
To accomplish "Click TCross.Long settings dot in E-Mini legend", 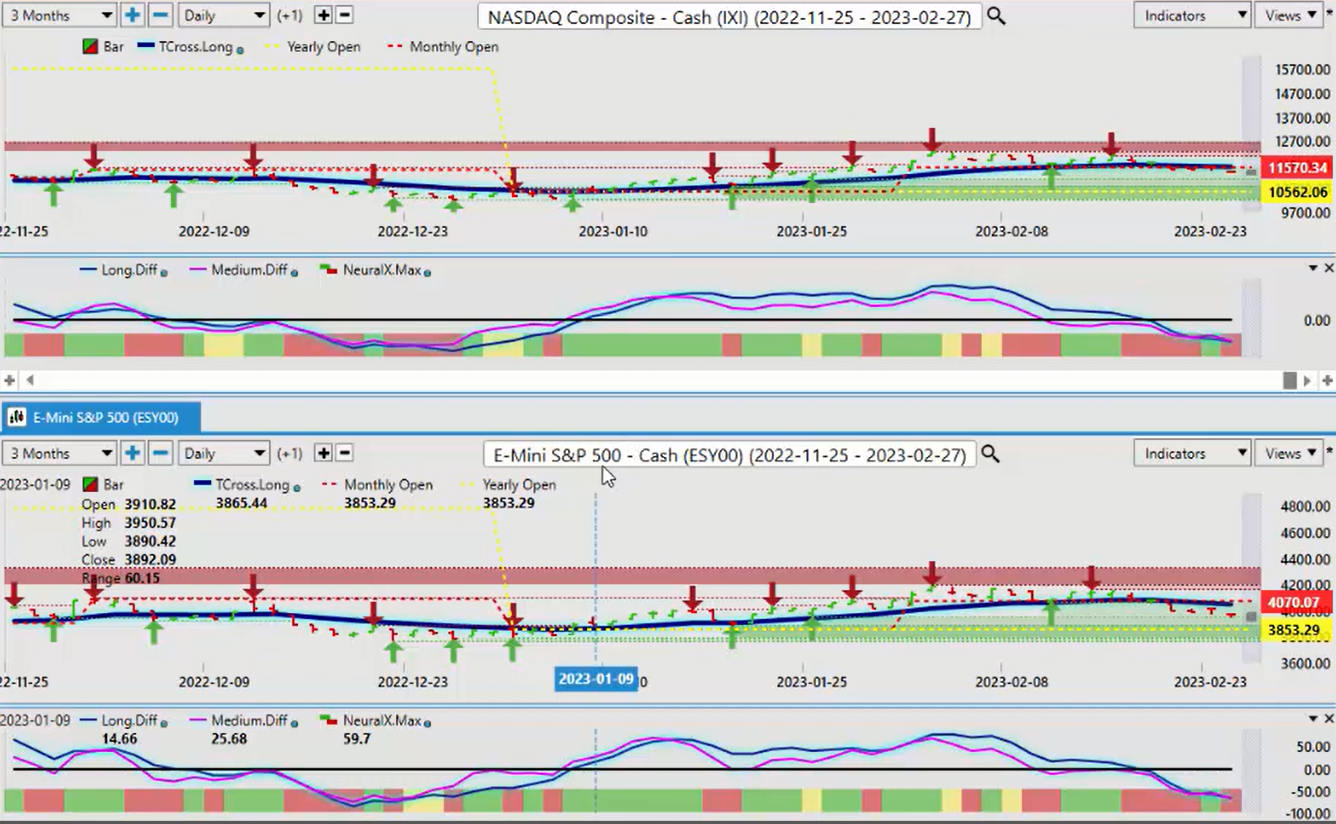I will coord(295,487).
